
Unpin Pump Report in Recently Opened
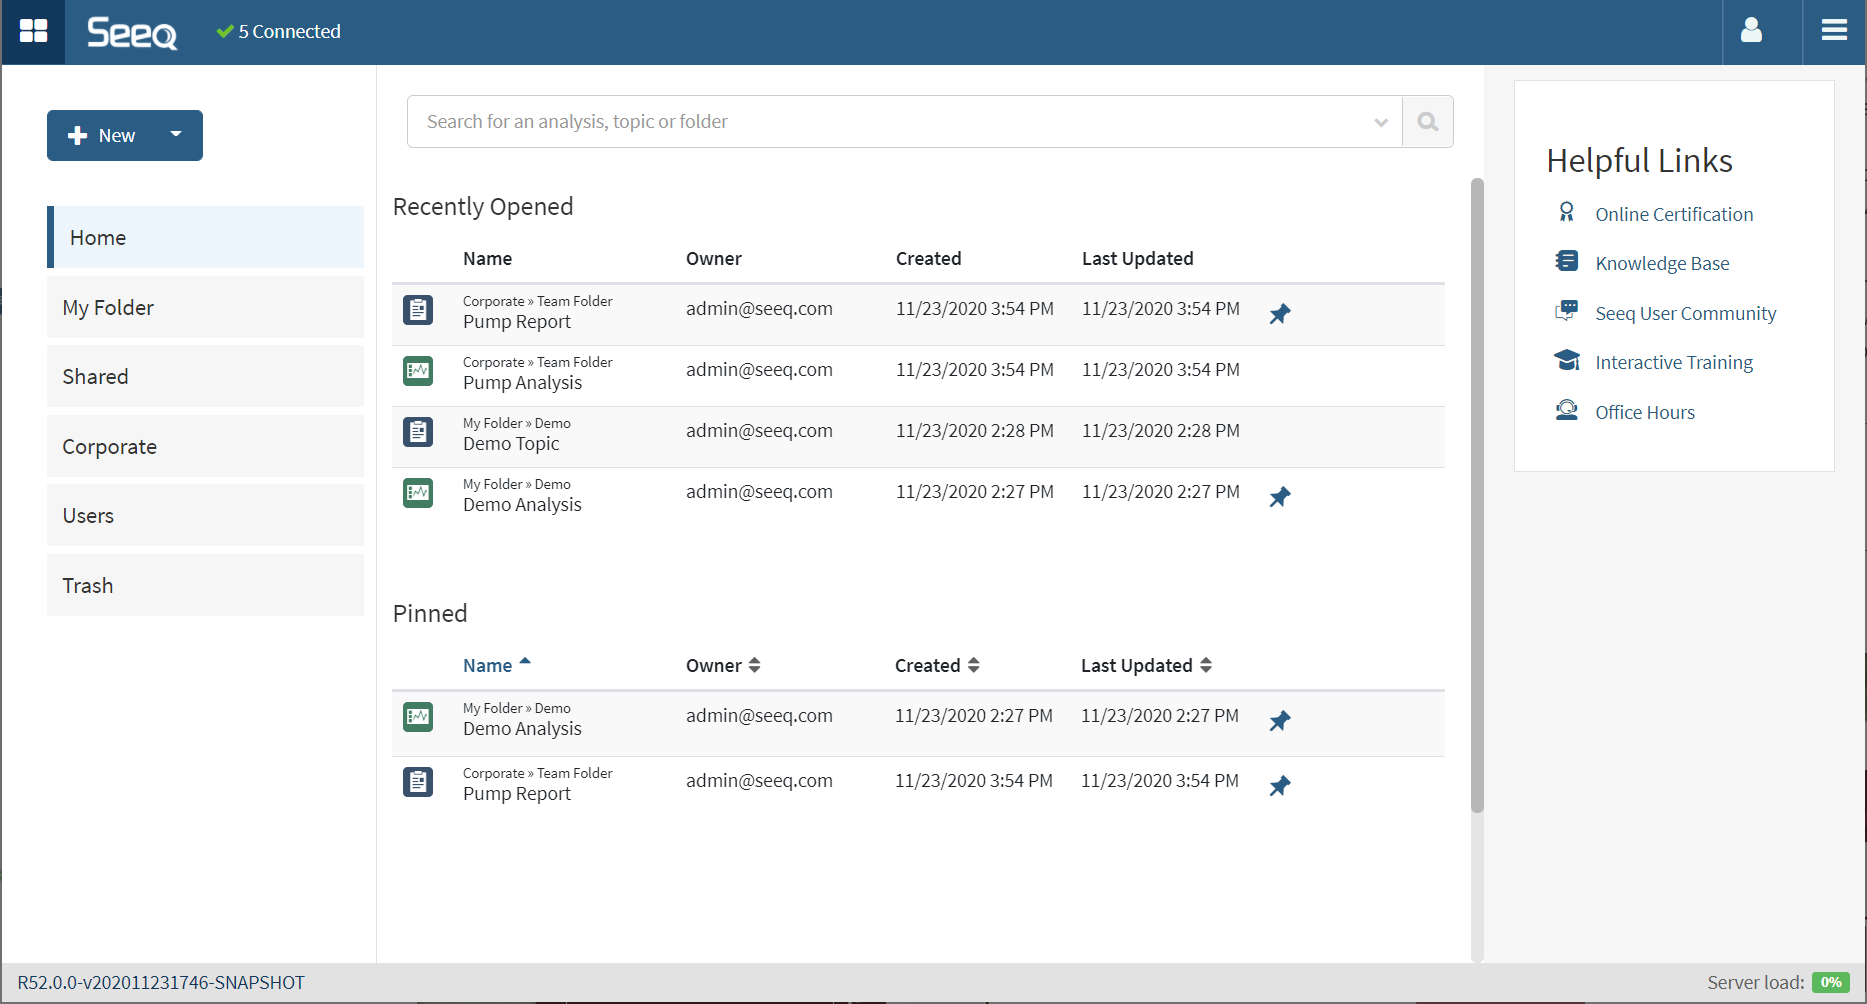(x=1279, y=314)
